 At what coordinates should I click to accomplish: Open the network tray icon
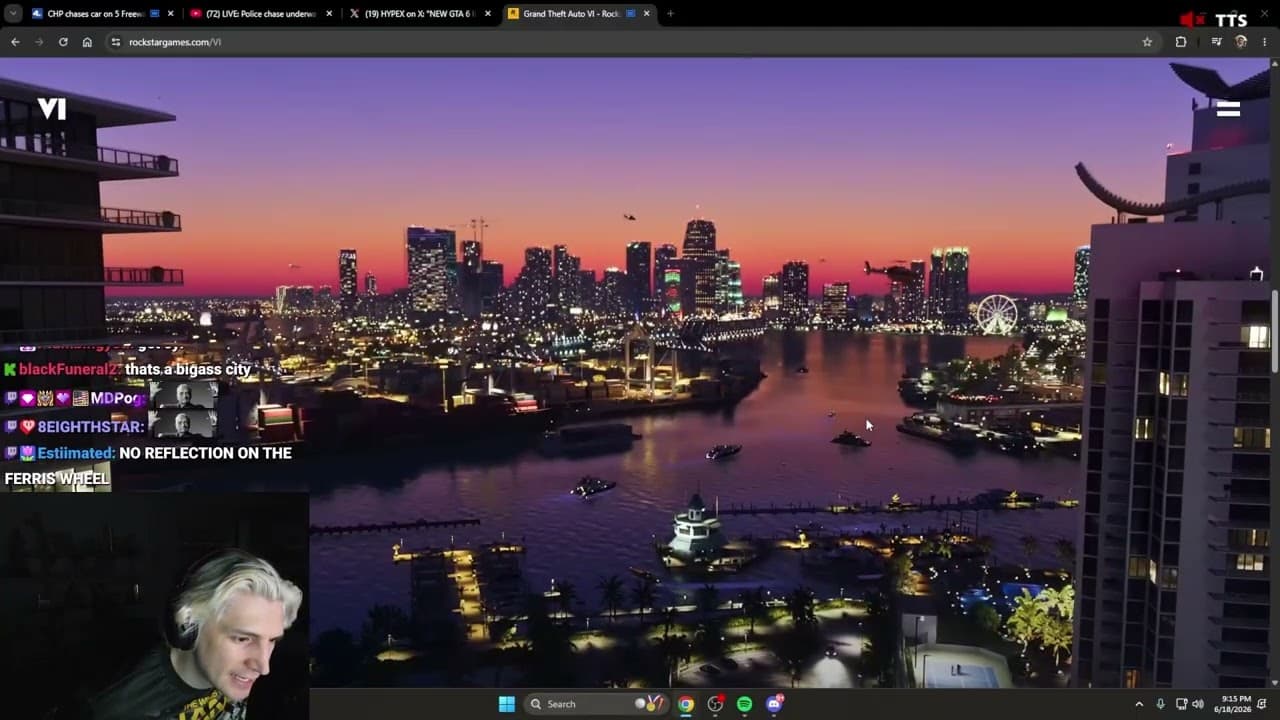click(x=1181, y=704)
